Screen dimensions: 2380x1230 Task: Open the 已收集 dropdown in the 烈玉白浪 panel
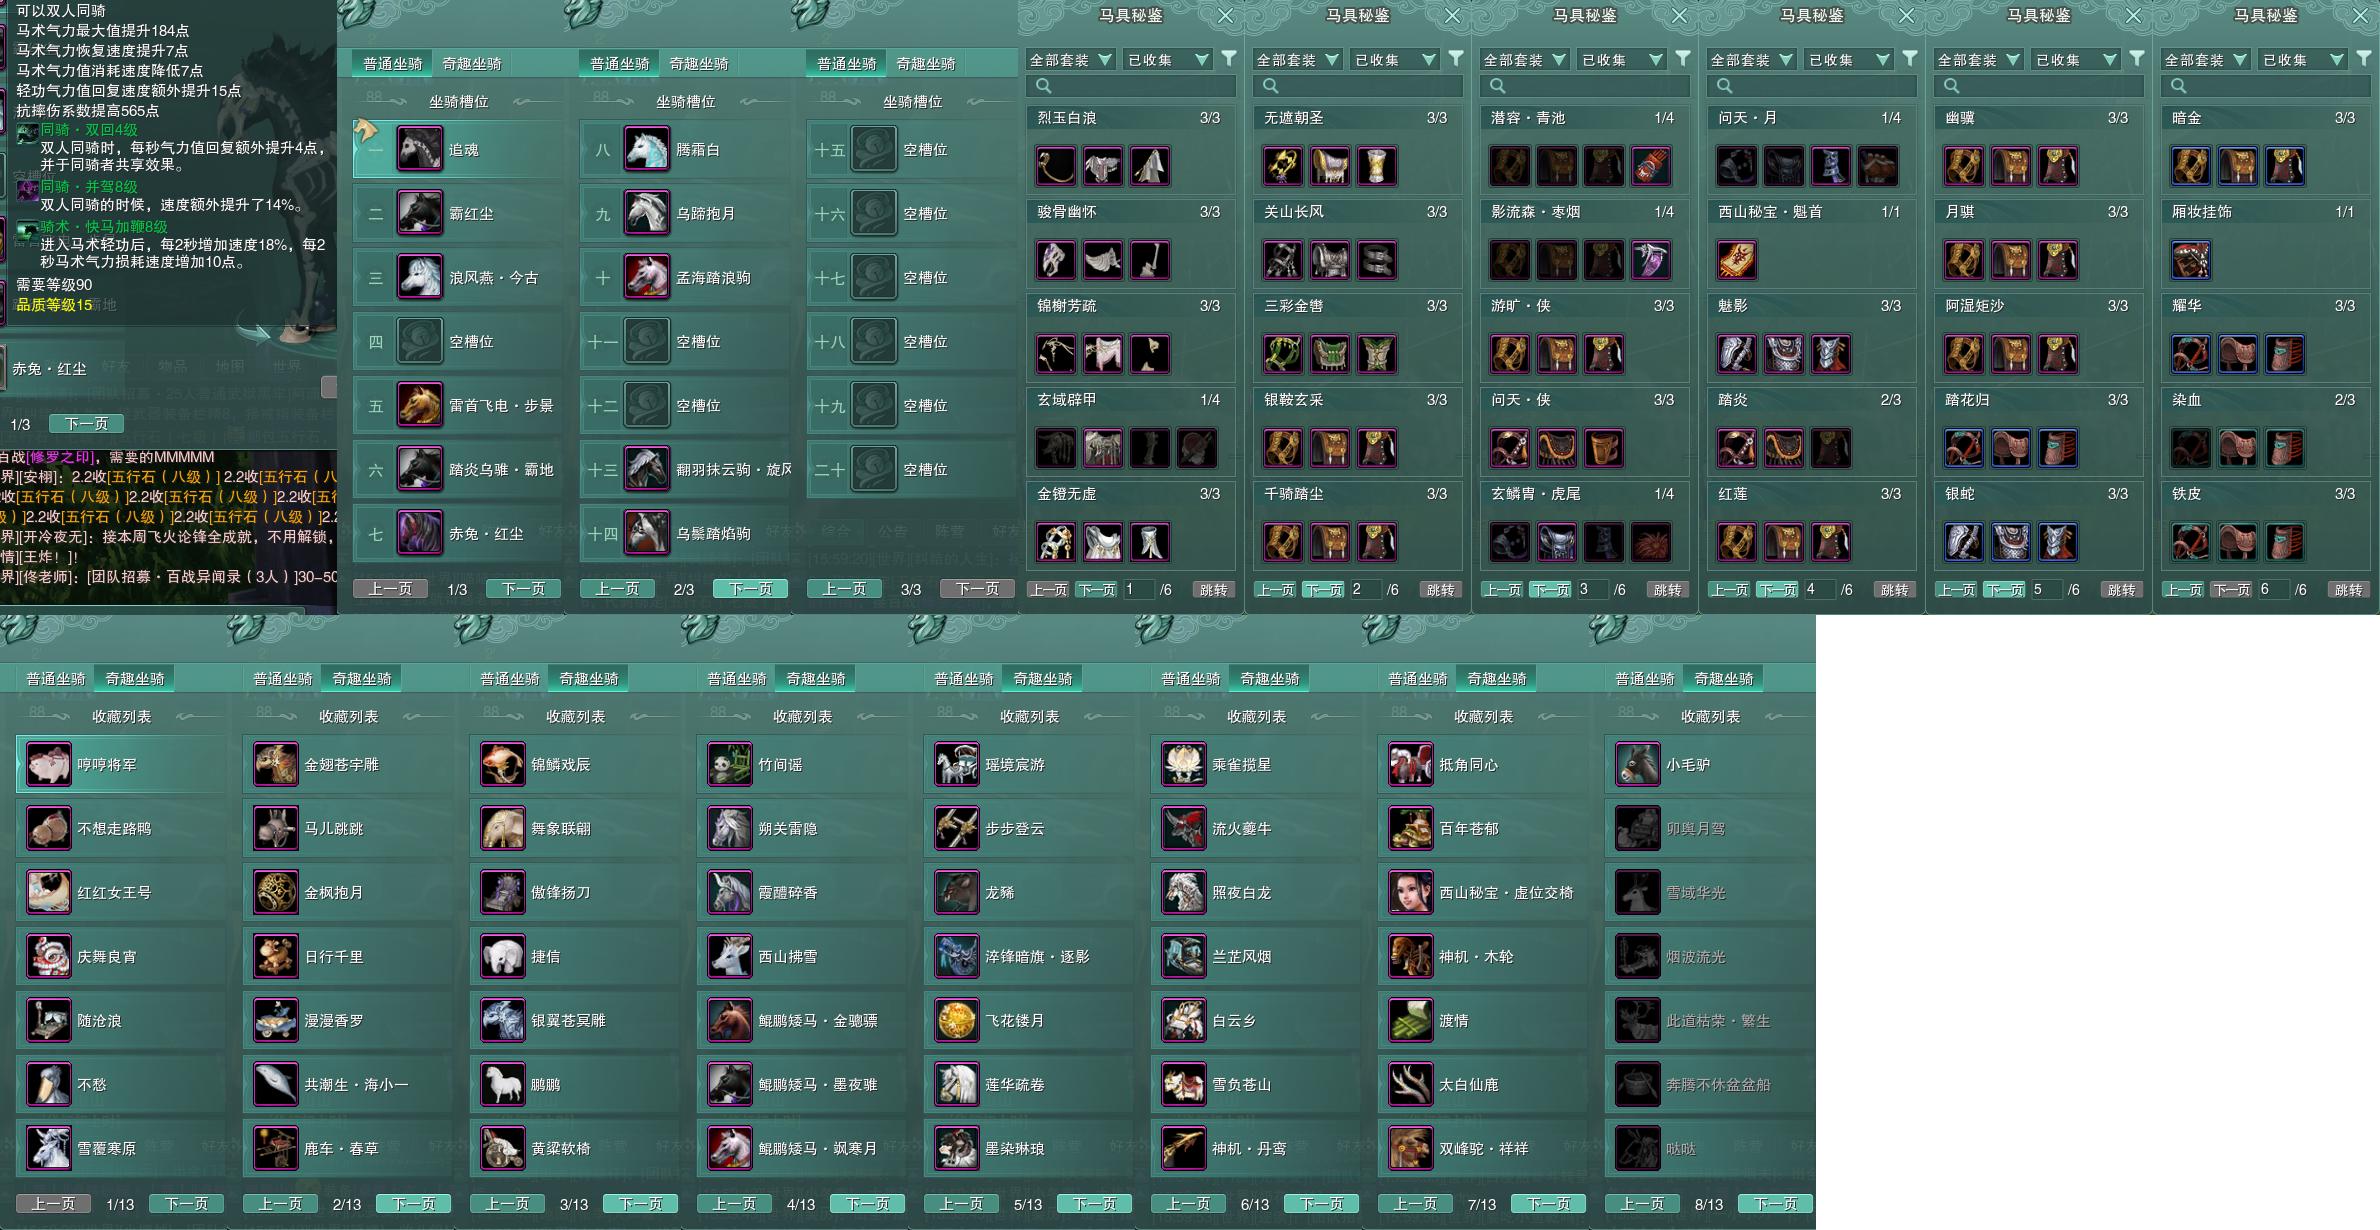click(1168, 60)
